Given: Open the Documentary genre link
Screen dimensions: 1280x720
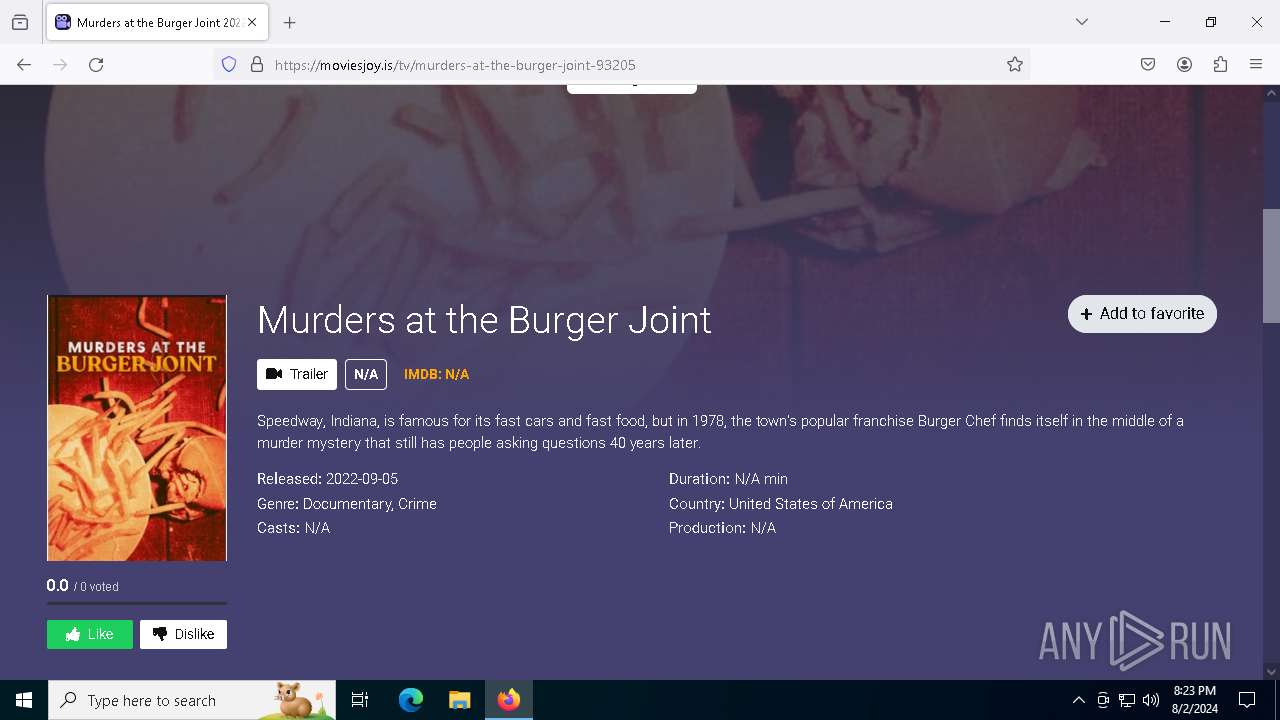Looking at the screenshot, I should pyautogui.click(x=346, y=504).
